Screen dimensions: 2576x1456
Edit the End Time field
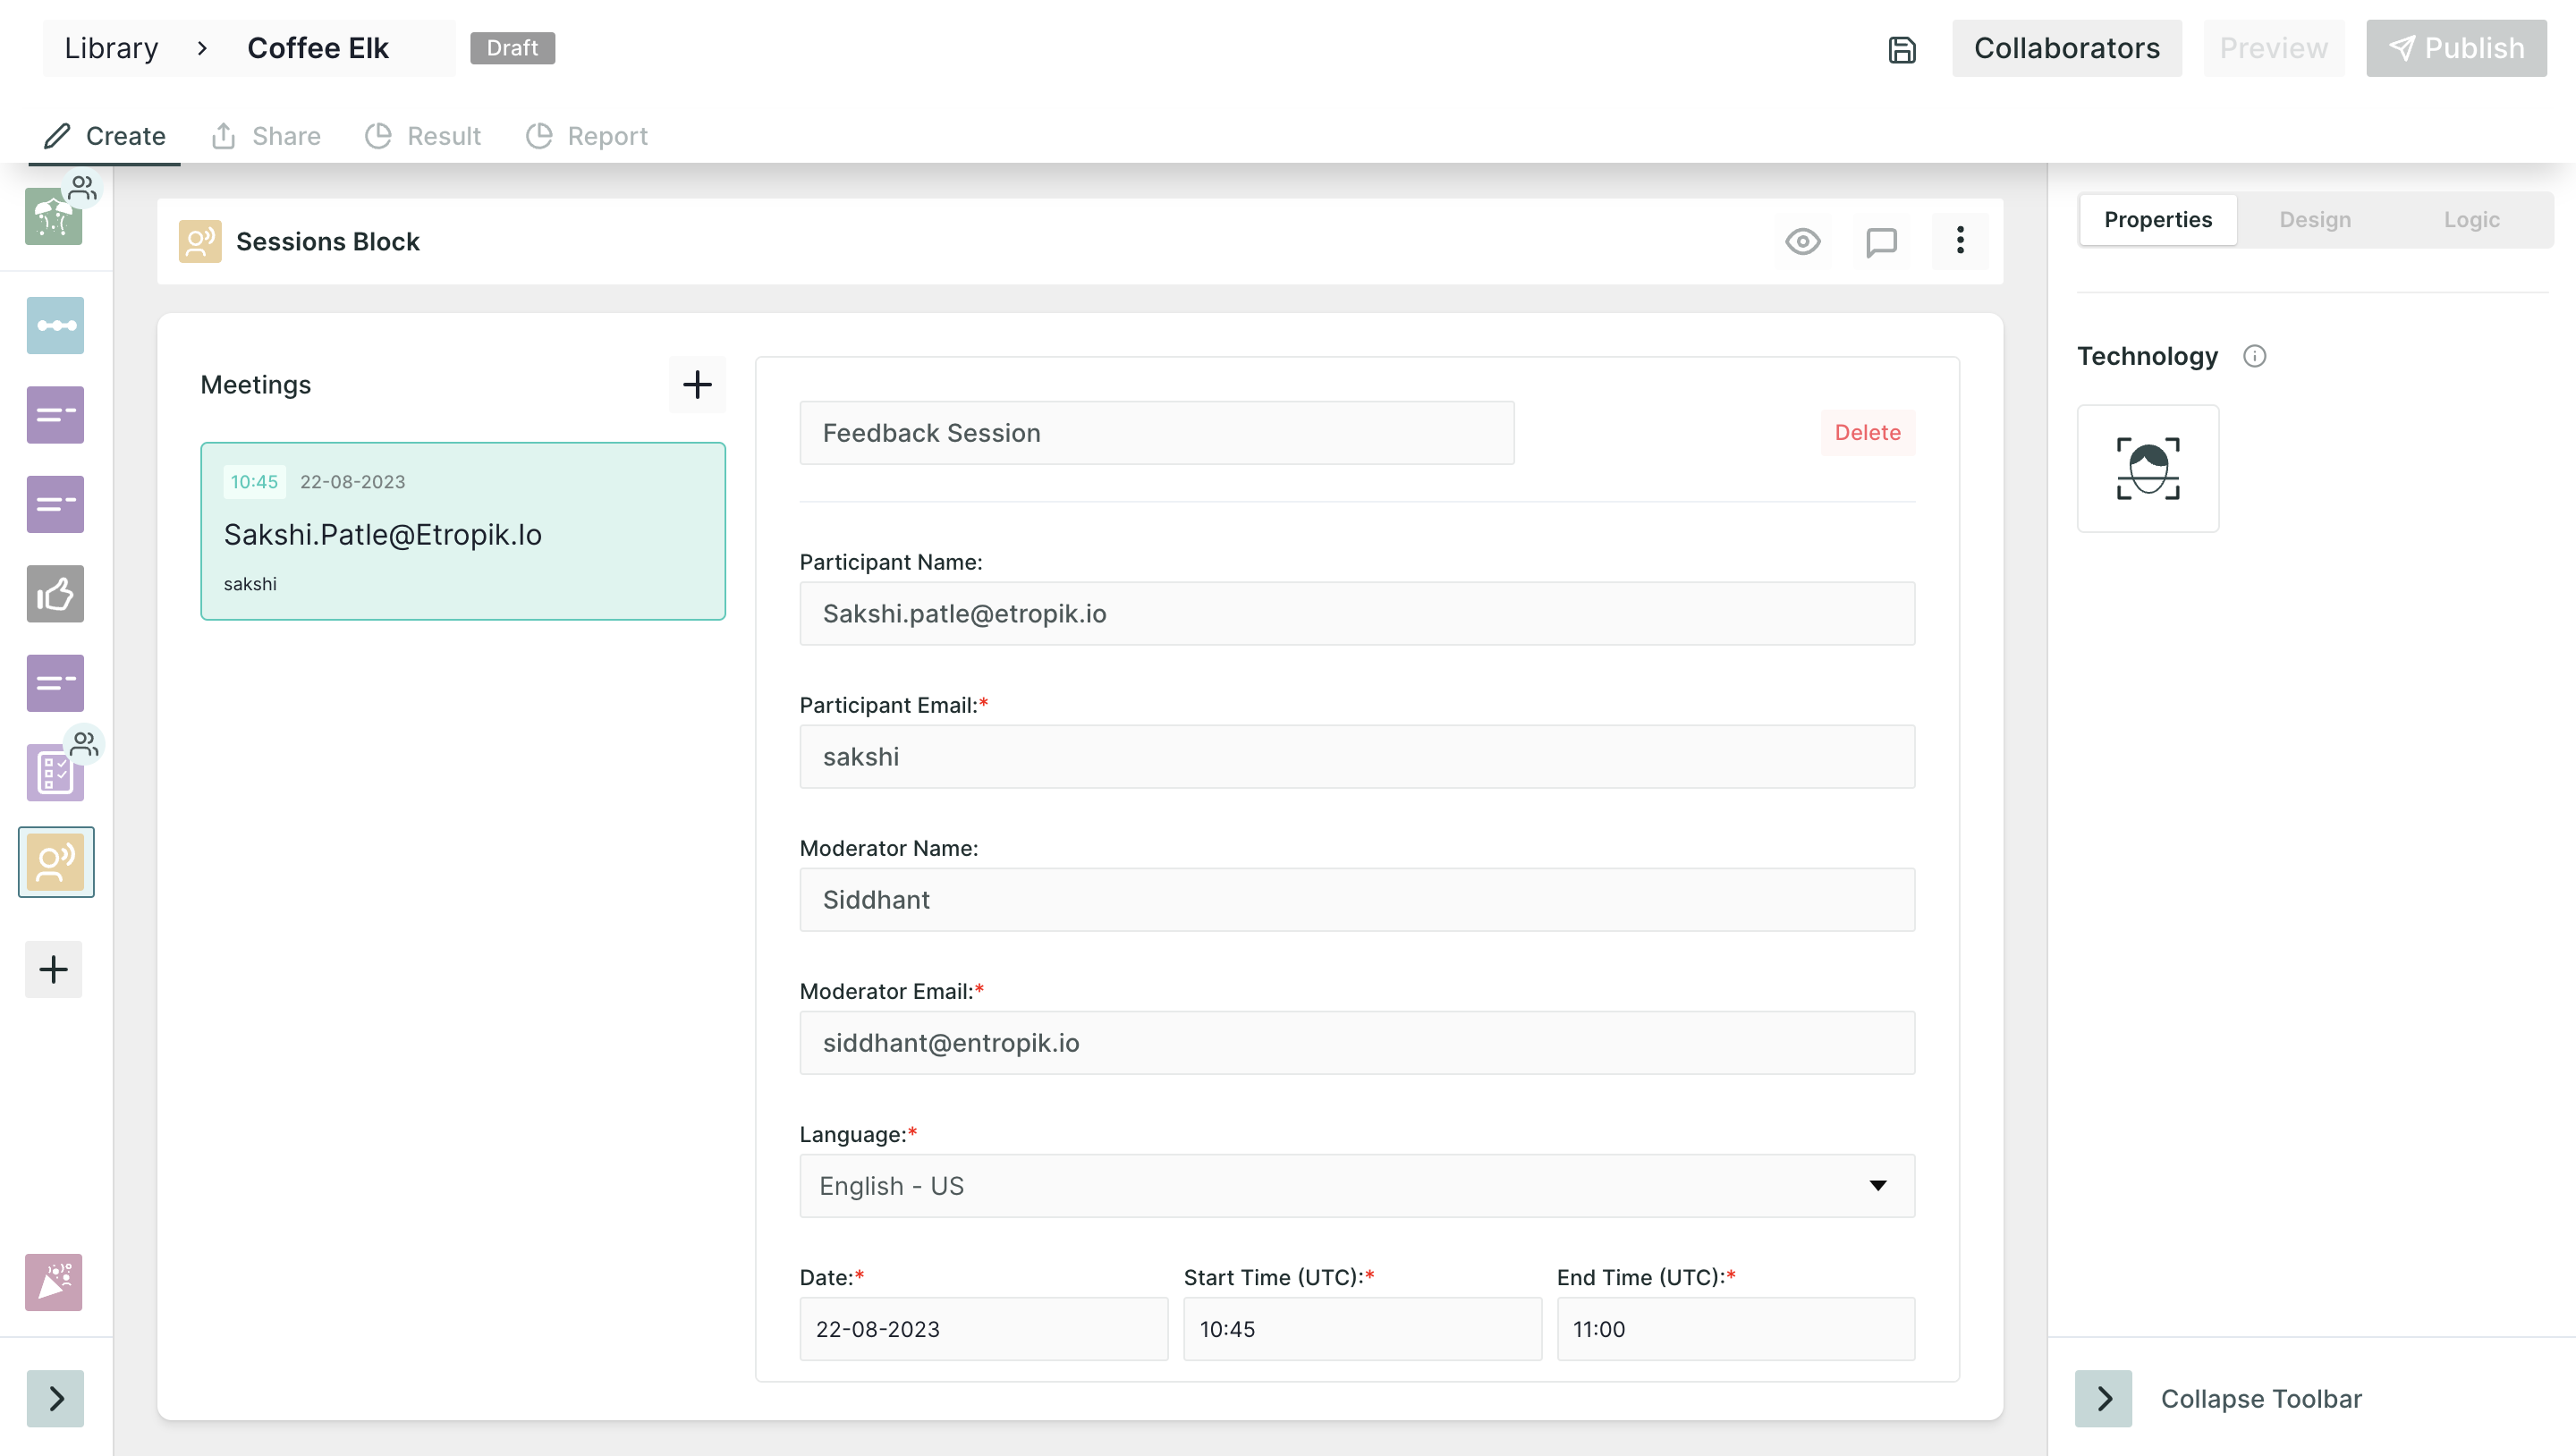pyautogui.click(x=1735, y=1329)
